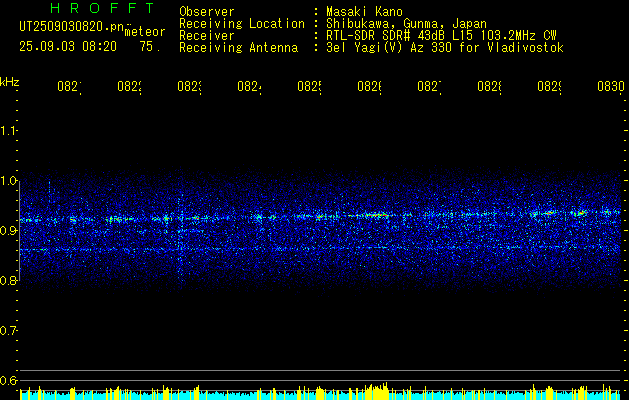Click the Receiving Location label
Viewport: 629px width, 400px height.
pos(242,24)
